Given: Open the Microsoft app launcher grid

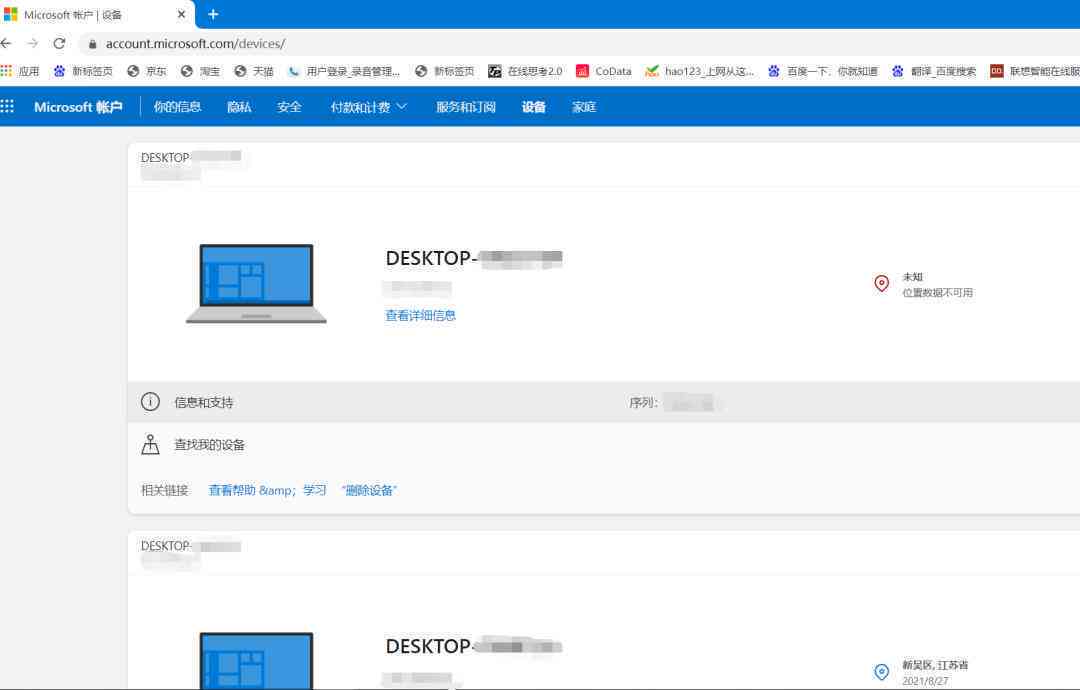Looking at the screenshot, I should [8, 106].
